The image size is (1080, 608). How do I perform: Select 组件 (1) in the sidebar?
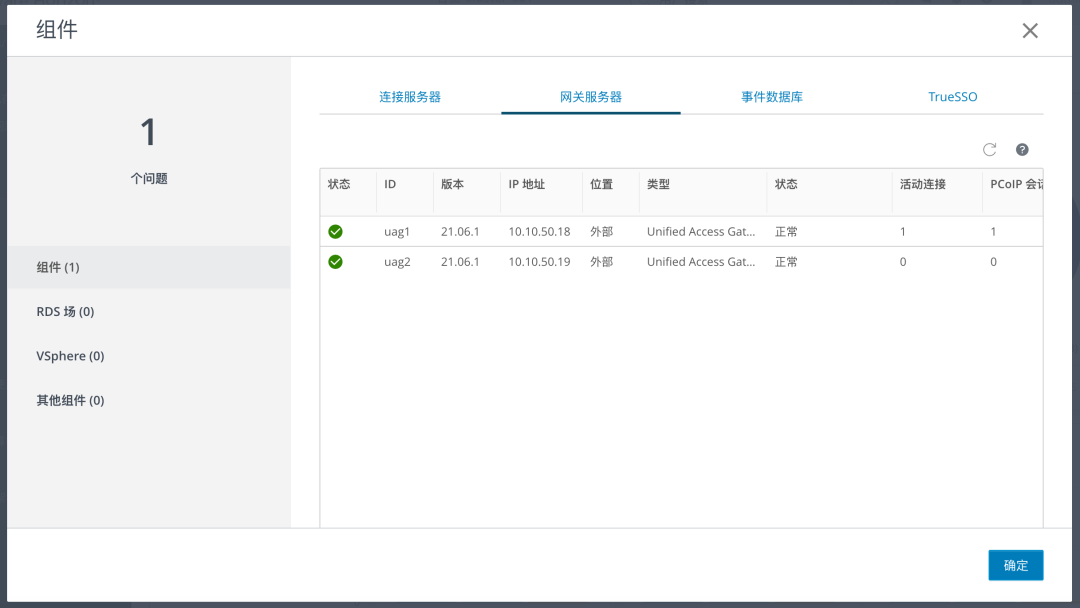[x=149, y=267]
